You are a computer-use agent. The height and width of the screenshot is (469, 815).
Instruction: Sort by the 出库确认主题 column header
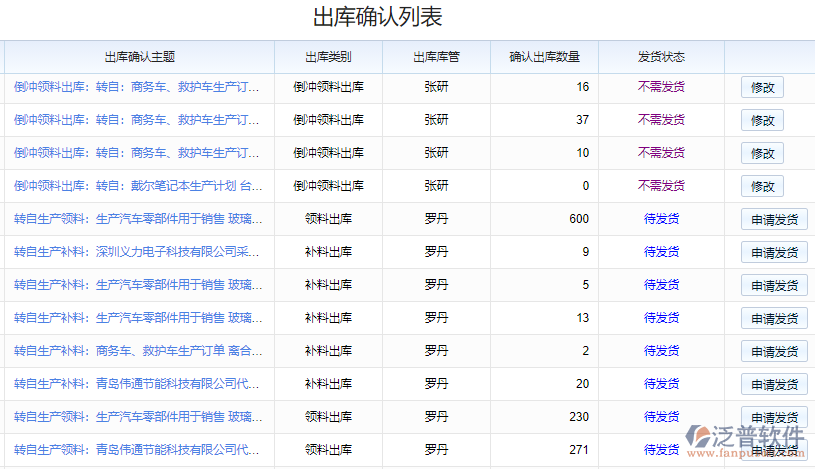pyautogui.click(x=139, y=57)
